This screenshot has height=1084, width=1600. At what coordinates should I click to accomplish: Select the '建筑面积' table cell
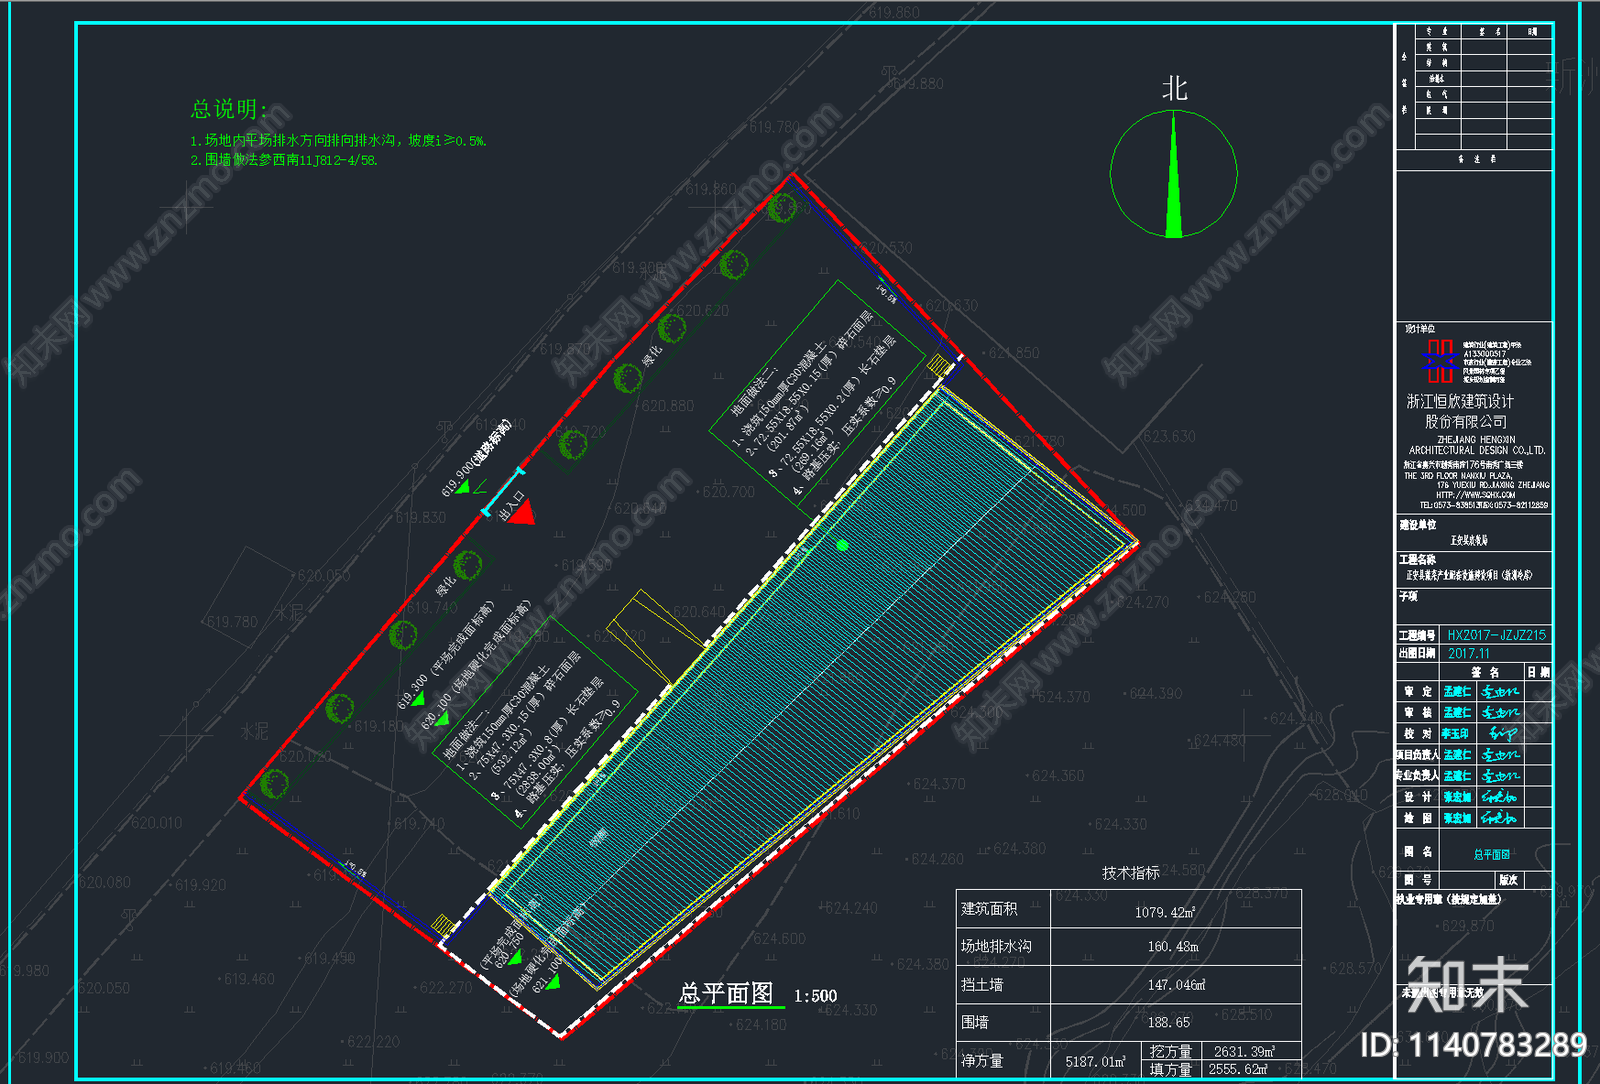(x=1003, y=909)
